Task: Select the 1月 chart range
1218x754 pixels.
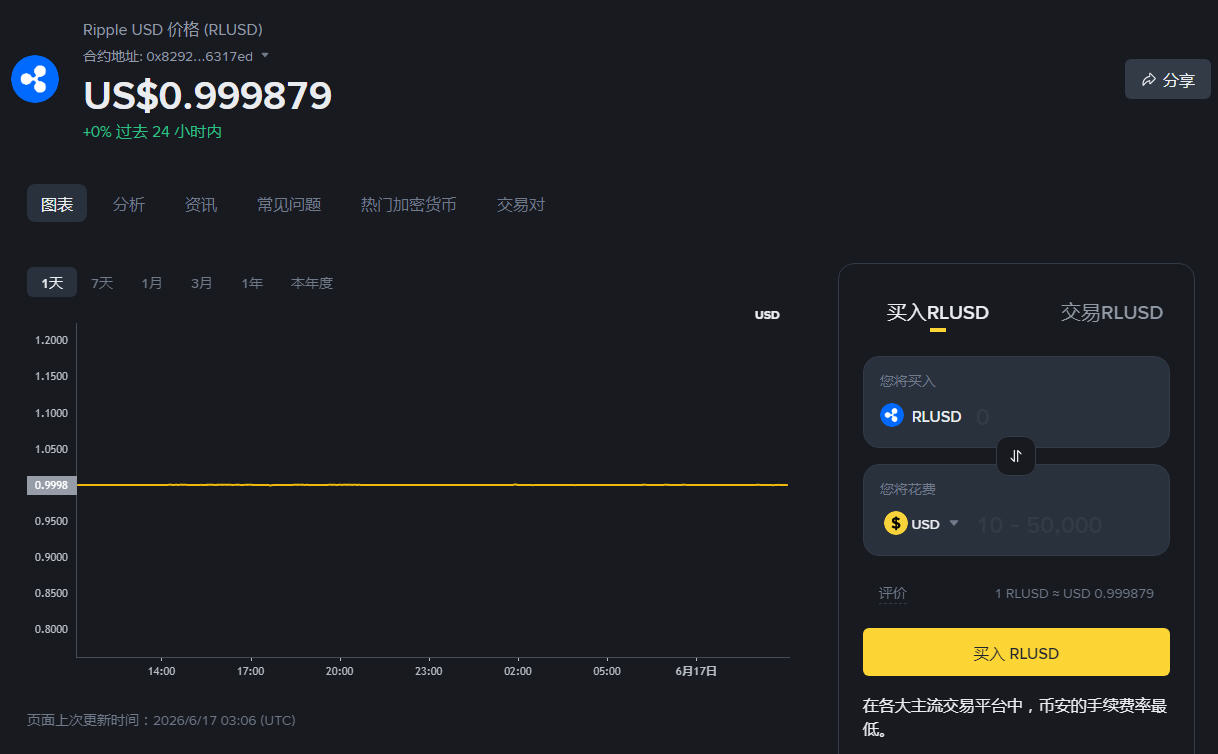Action: (x=152, y=283)
